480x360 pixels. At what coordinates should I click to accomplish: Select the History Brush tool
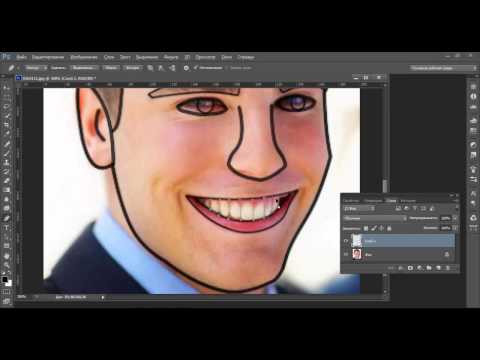(x=6, y=172)
